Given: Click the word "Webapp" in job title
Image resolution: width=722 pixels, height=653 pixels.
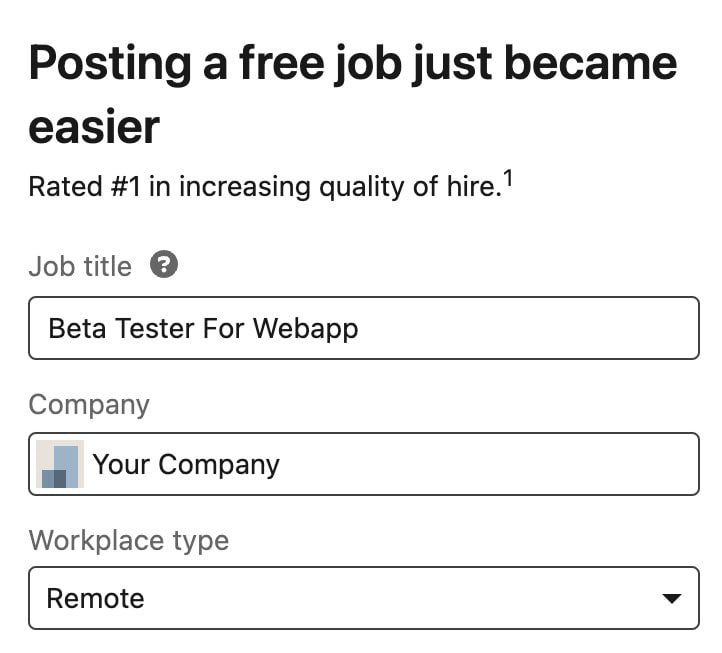Looking at the screenshot, I should 306,329.
